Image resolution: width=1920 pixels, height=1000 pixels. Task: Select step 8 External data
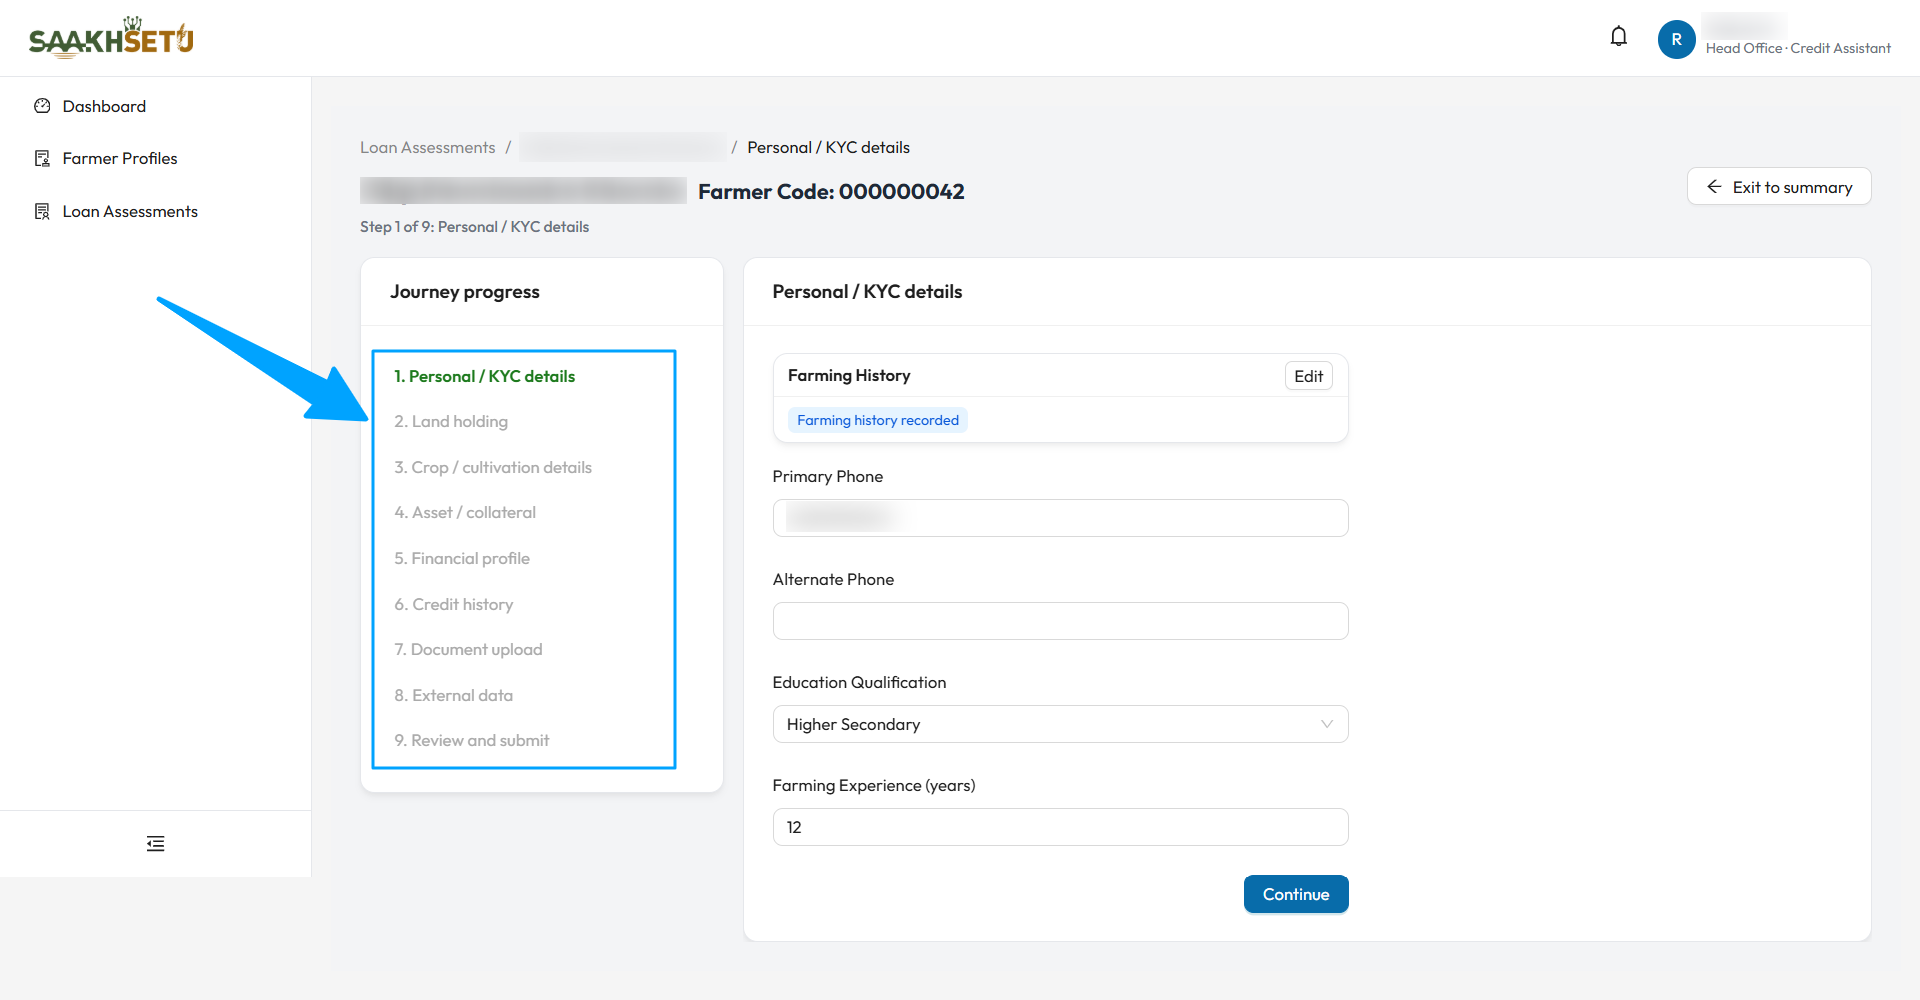click(453, 695)
